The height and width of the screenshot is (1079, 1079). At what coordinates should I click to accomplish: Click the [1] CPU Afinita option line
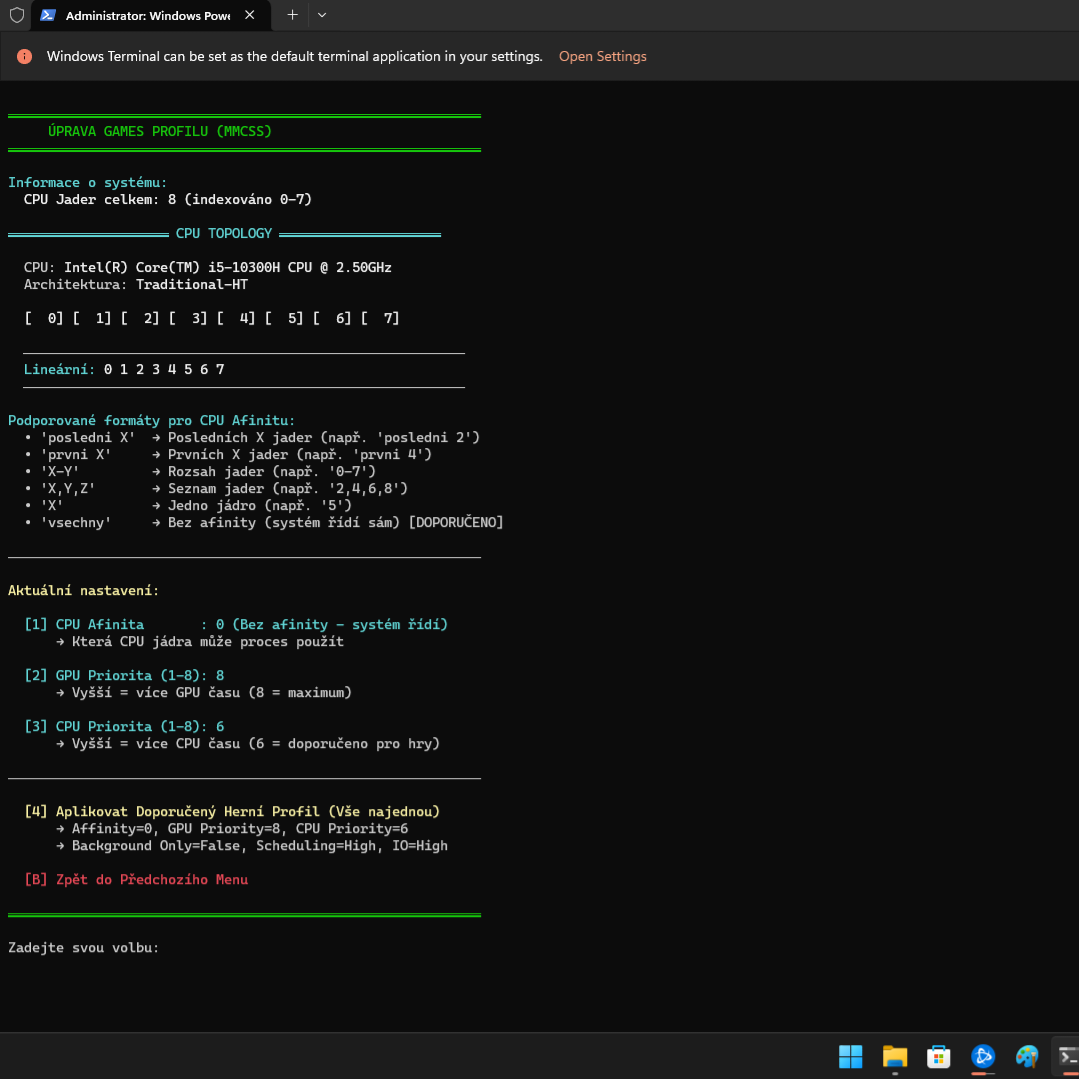coord(235,625)
